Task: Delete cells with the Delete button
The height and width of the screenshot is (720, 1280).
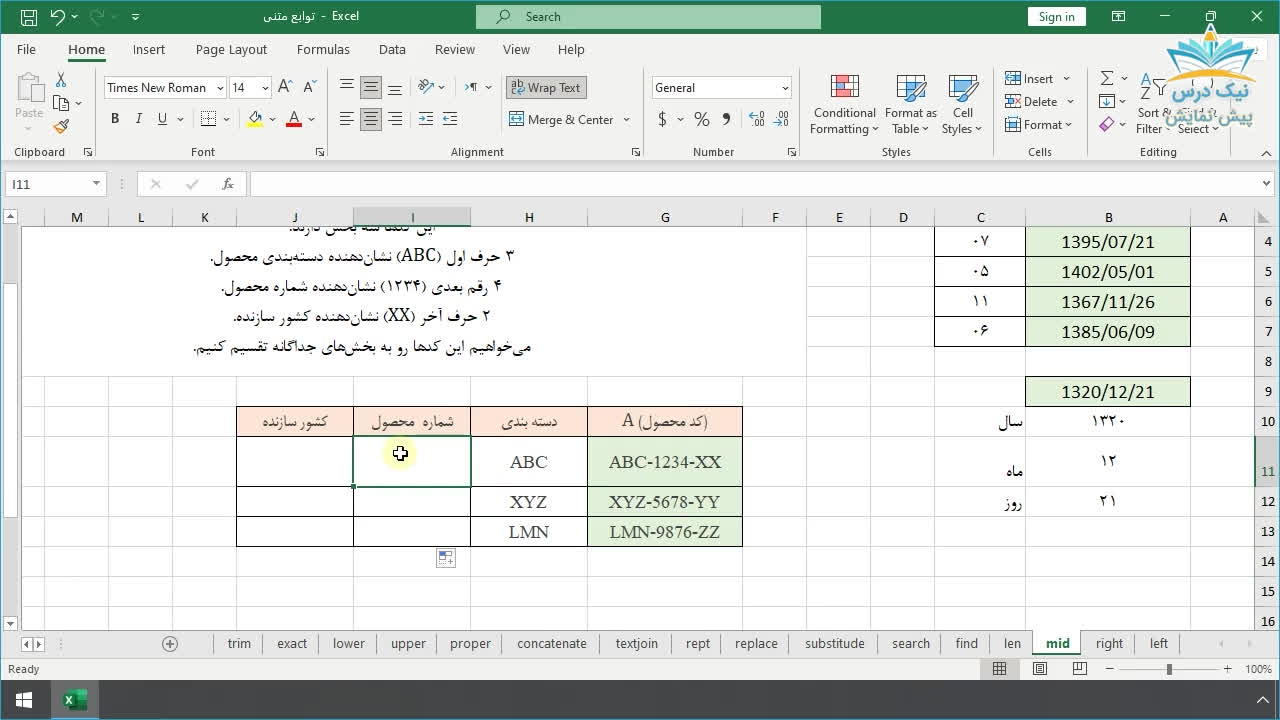Action: tap(1031, 102)
